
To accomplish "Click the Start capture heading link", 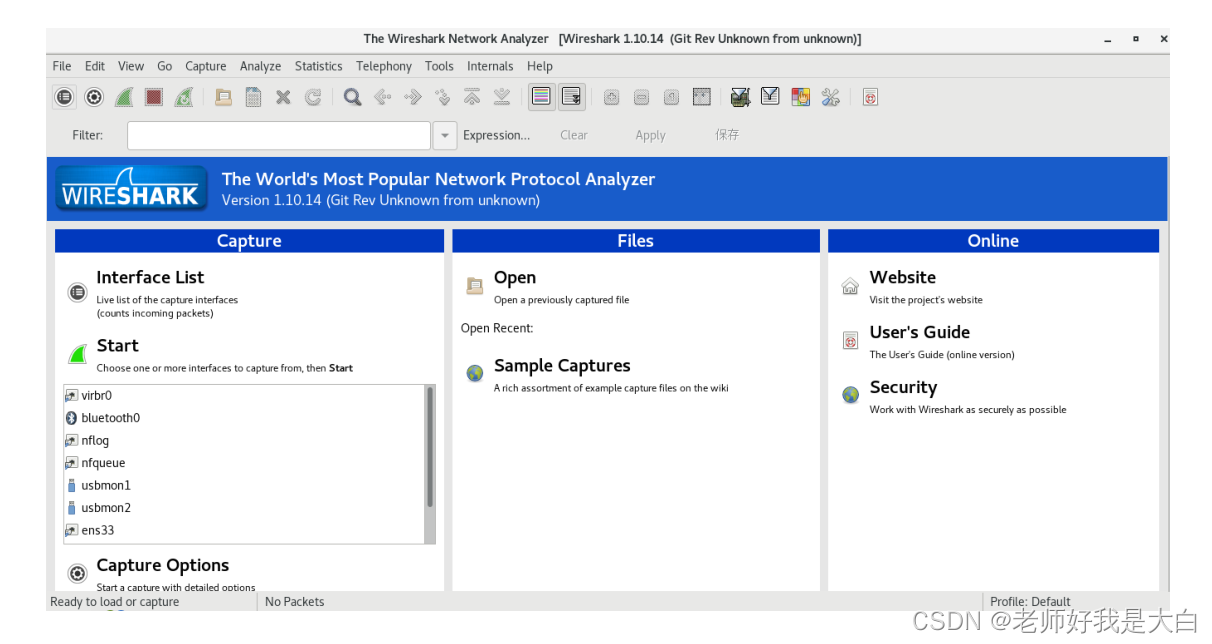I will pyautogui.click(x=117, y=345).
